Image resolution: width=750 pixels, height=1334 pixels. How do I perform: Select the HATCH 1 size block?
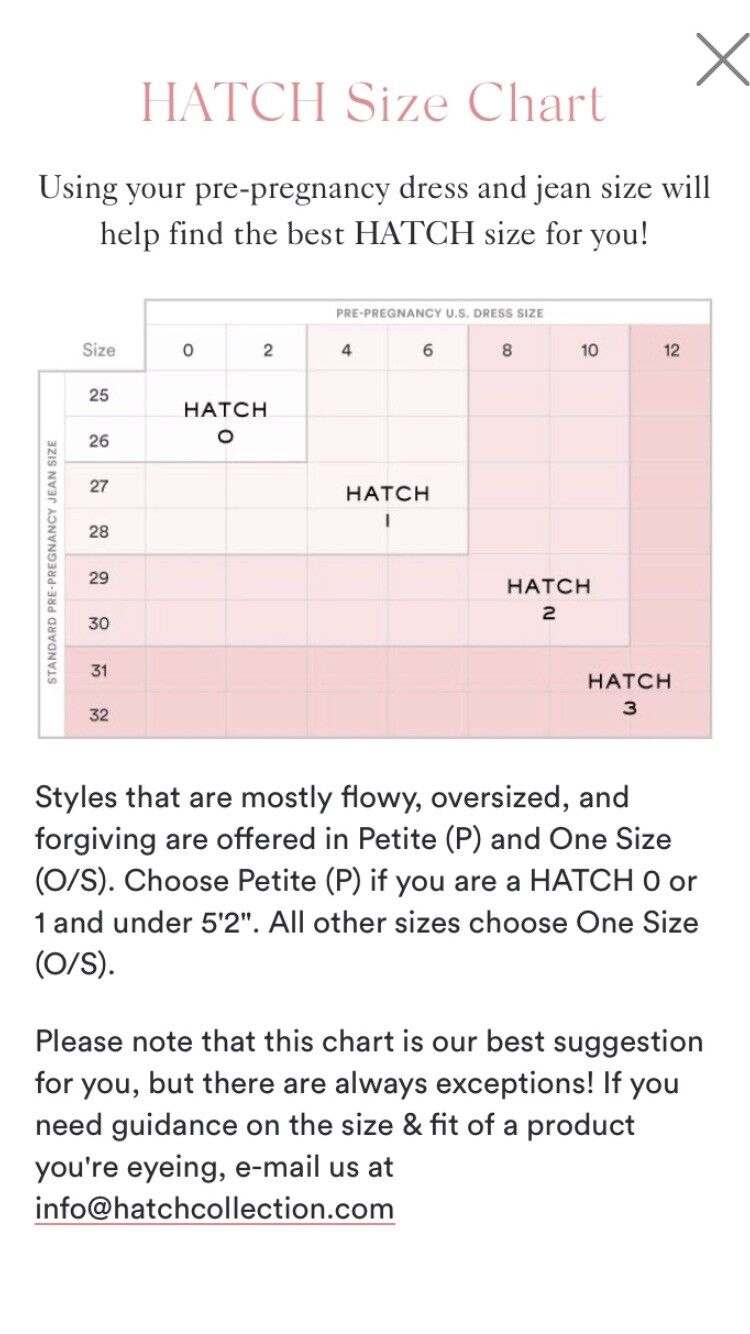point(387,504)
